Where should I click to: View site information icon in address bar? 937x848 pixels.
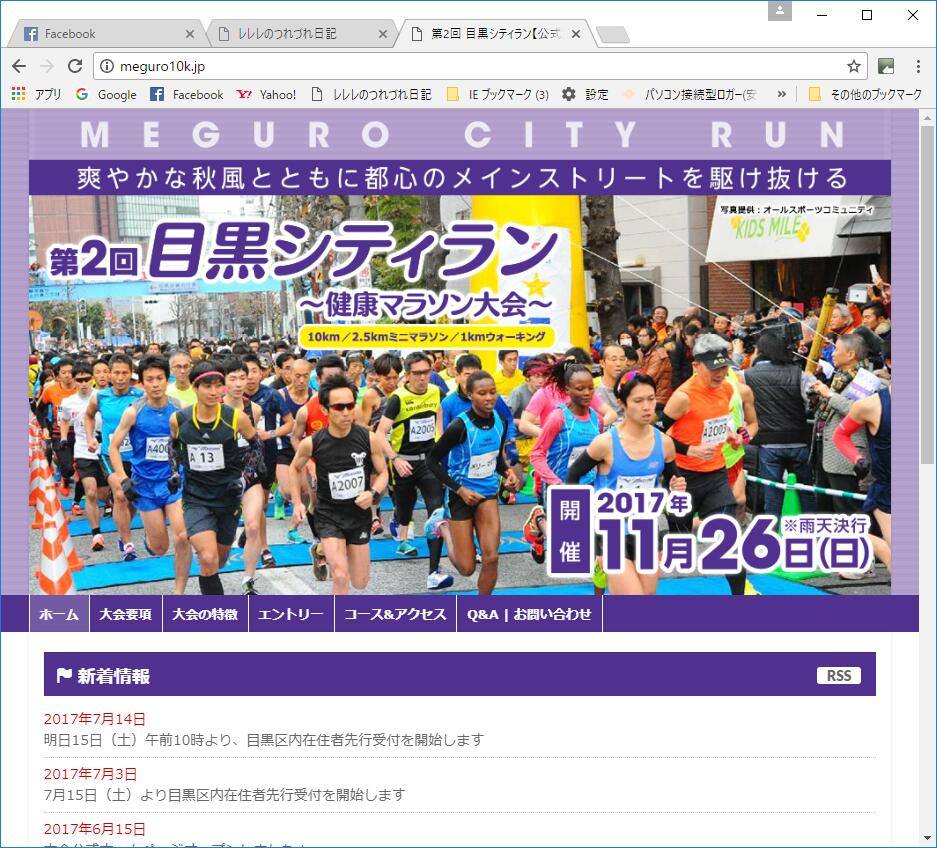(x=106, y=66)
